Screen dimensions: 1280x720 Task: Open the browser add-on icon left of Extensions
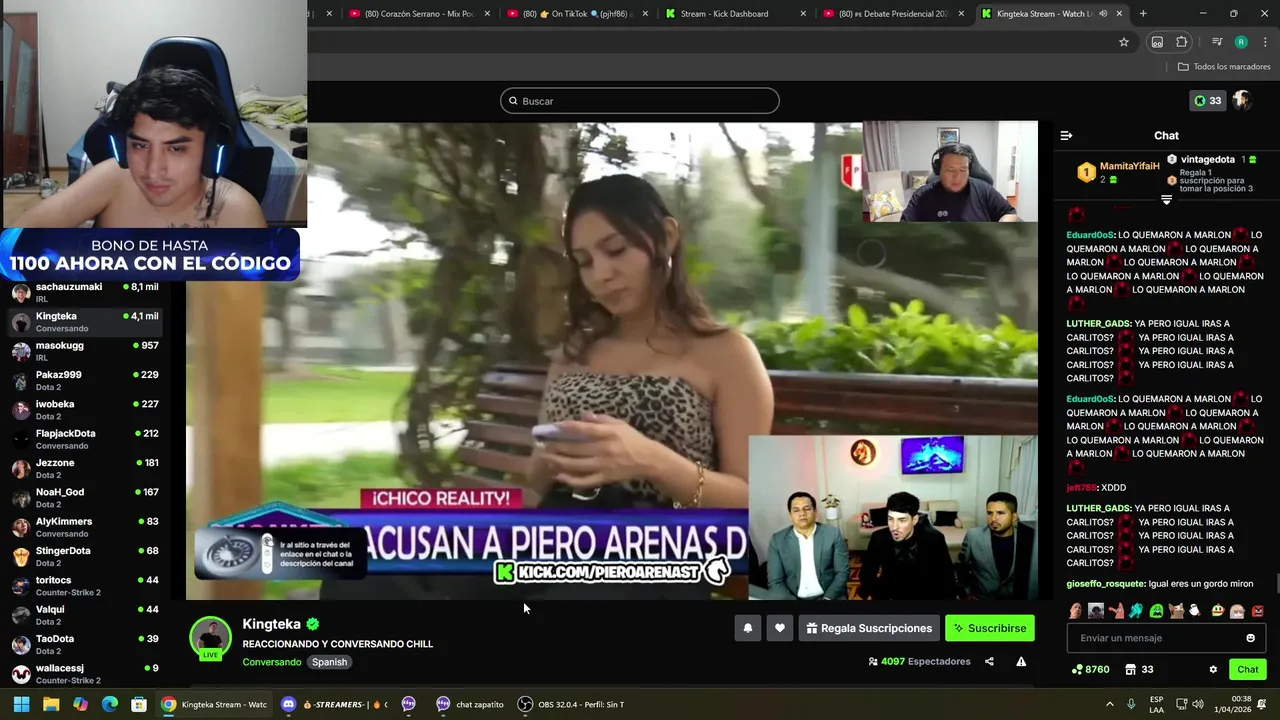(x=1157, y=42)
